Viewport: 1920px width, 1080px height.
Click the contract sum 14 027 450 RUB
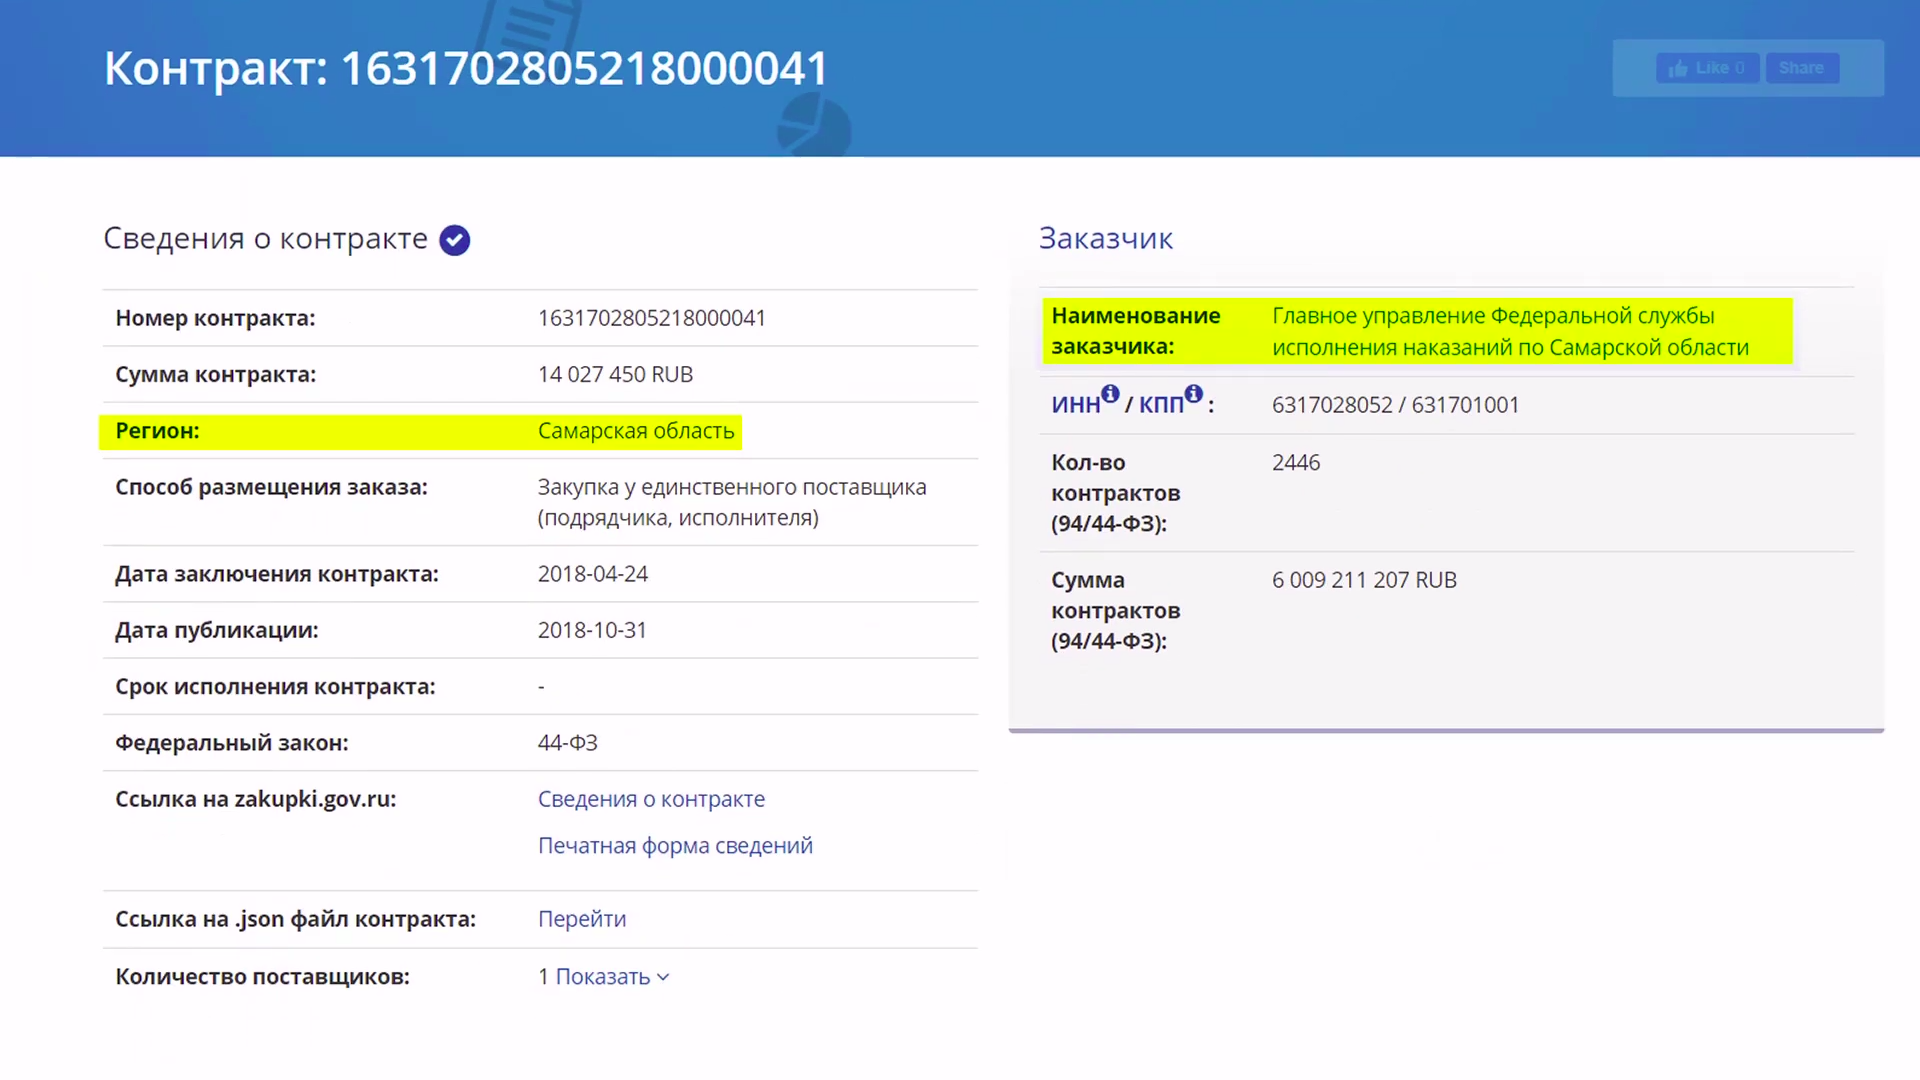[x=615, y=374]
